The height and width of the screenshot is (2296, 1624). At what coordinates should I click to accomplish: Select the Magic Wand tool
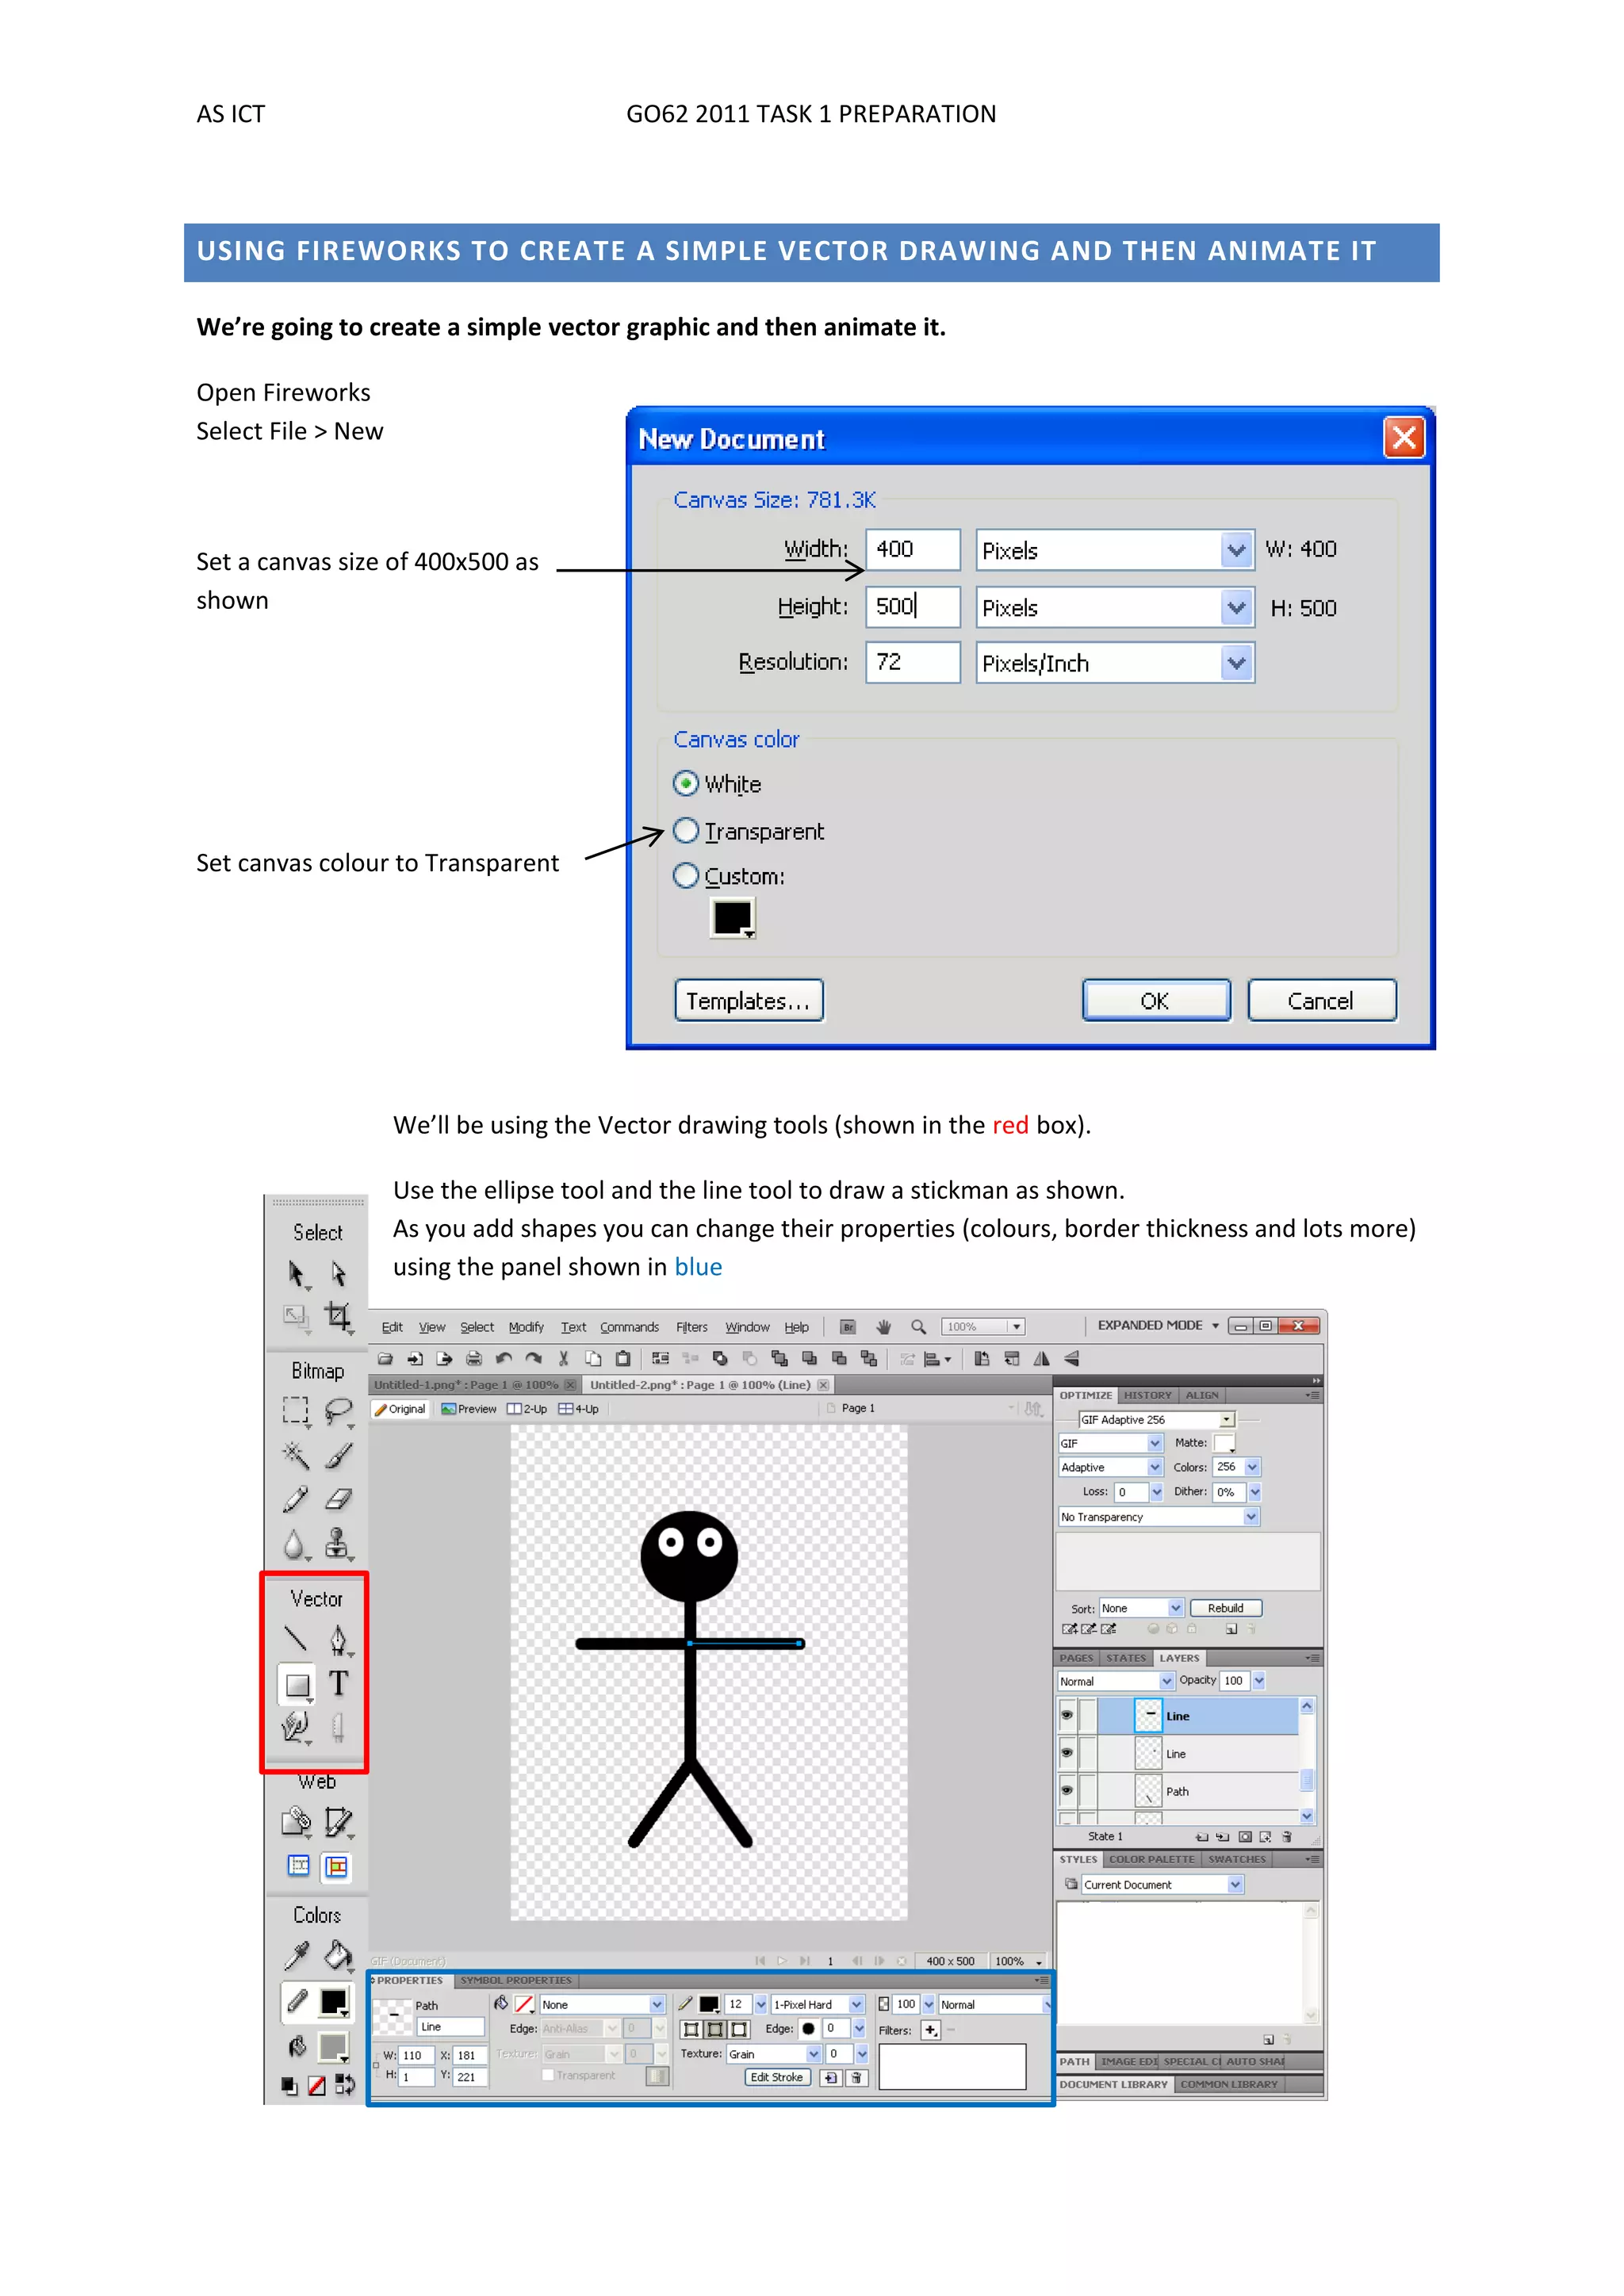click(295, 1454)
